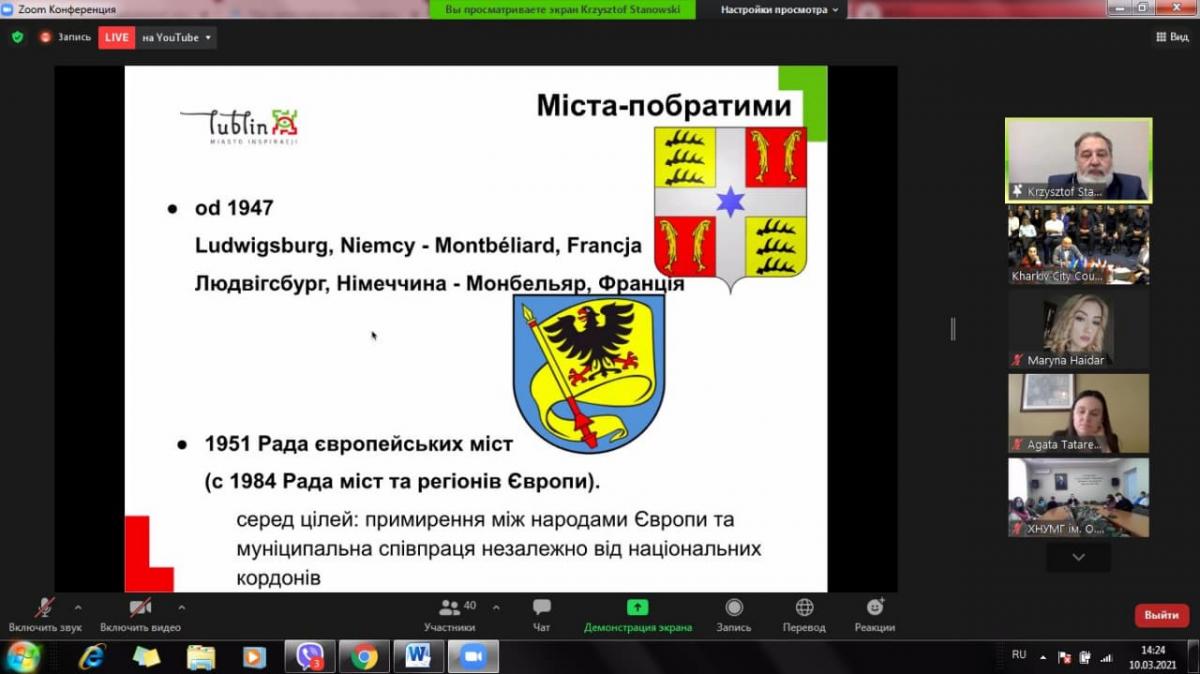
Task: Click the network signal tray icon
Action: [1107, 657]
